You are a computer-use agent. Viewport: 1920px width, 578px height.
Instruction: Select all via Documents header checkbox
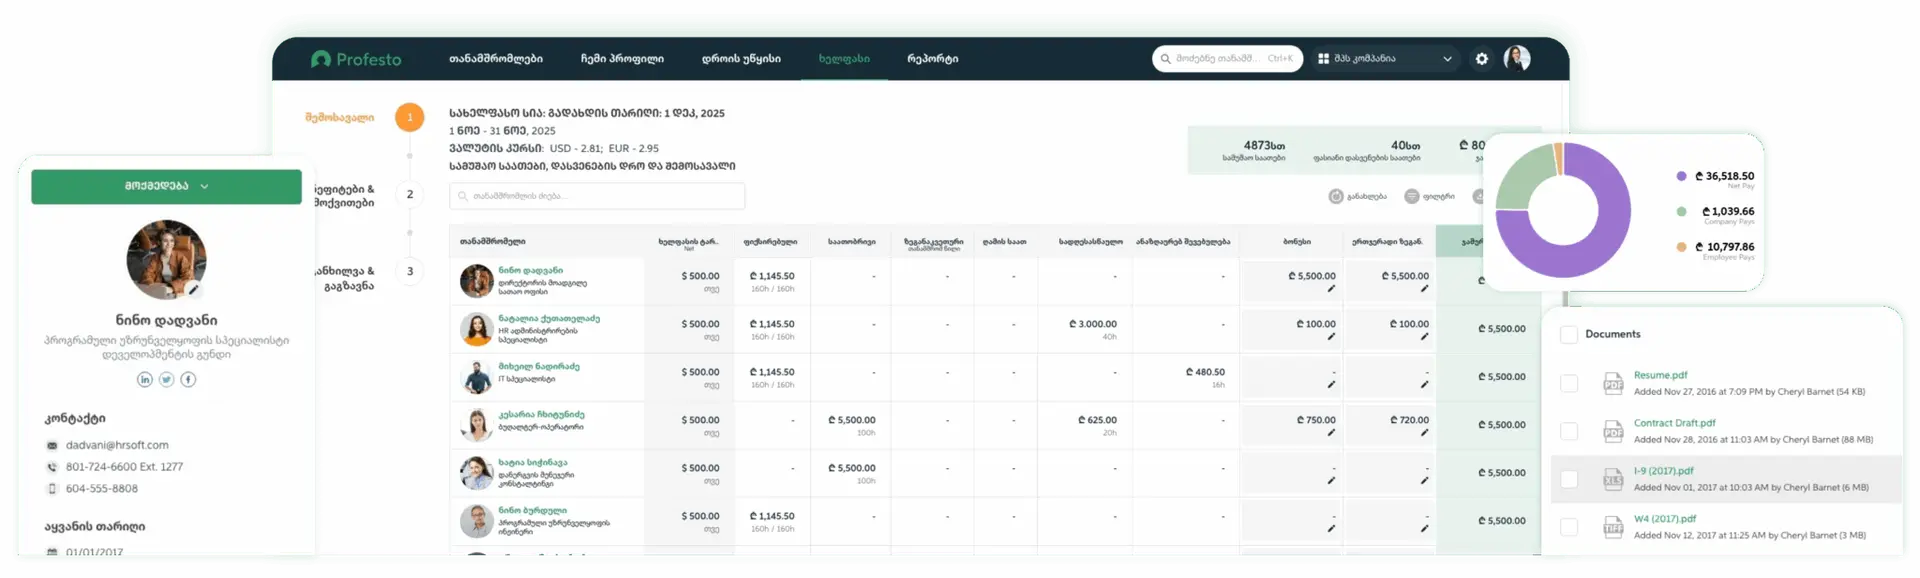pos(1569,334)
